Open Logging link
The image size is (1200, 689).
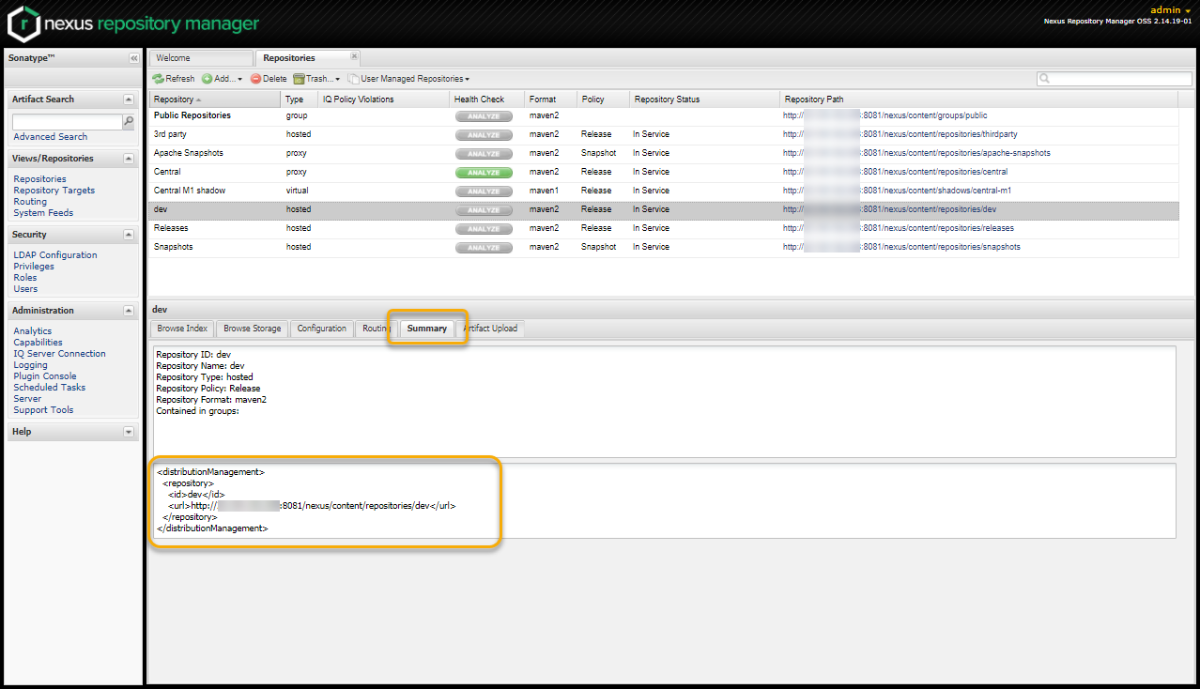(x=30, y=365)
